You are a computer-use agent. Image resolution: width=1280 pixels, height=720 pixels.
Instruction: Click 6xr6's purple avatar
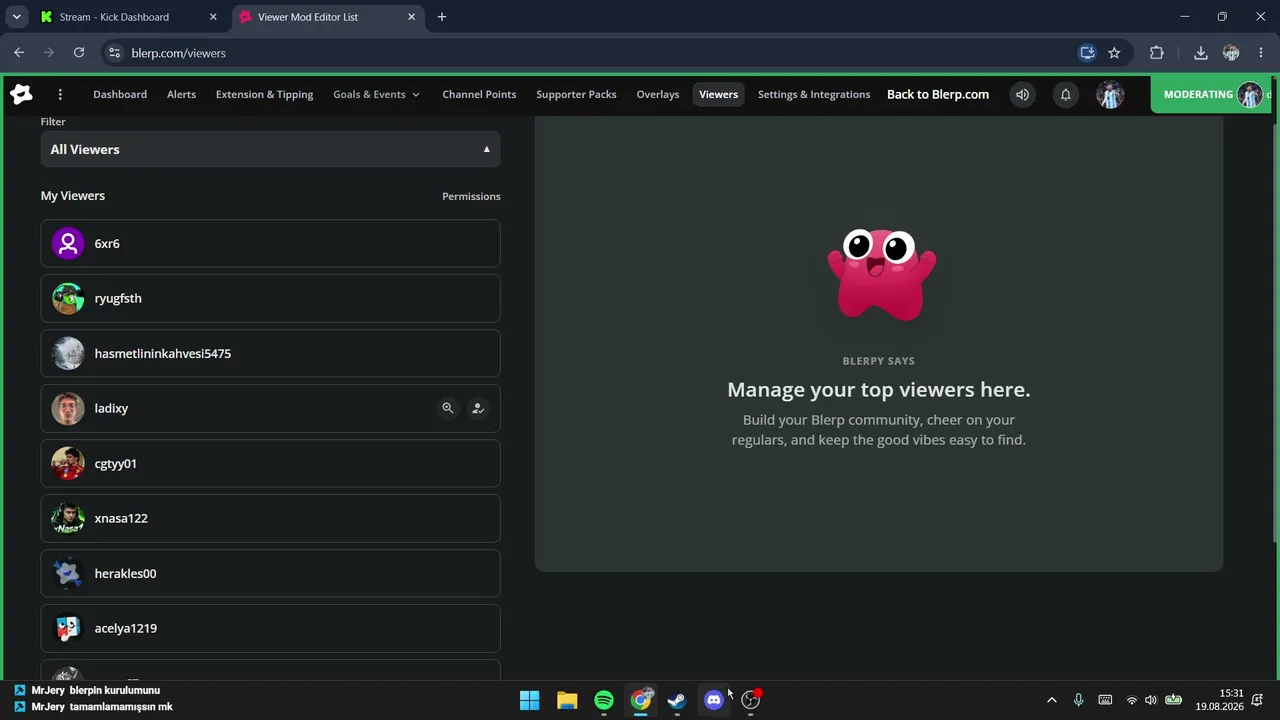tap(68, 243)
